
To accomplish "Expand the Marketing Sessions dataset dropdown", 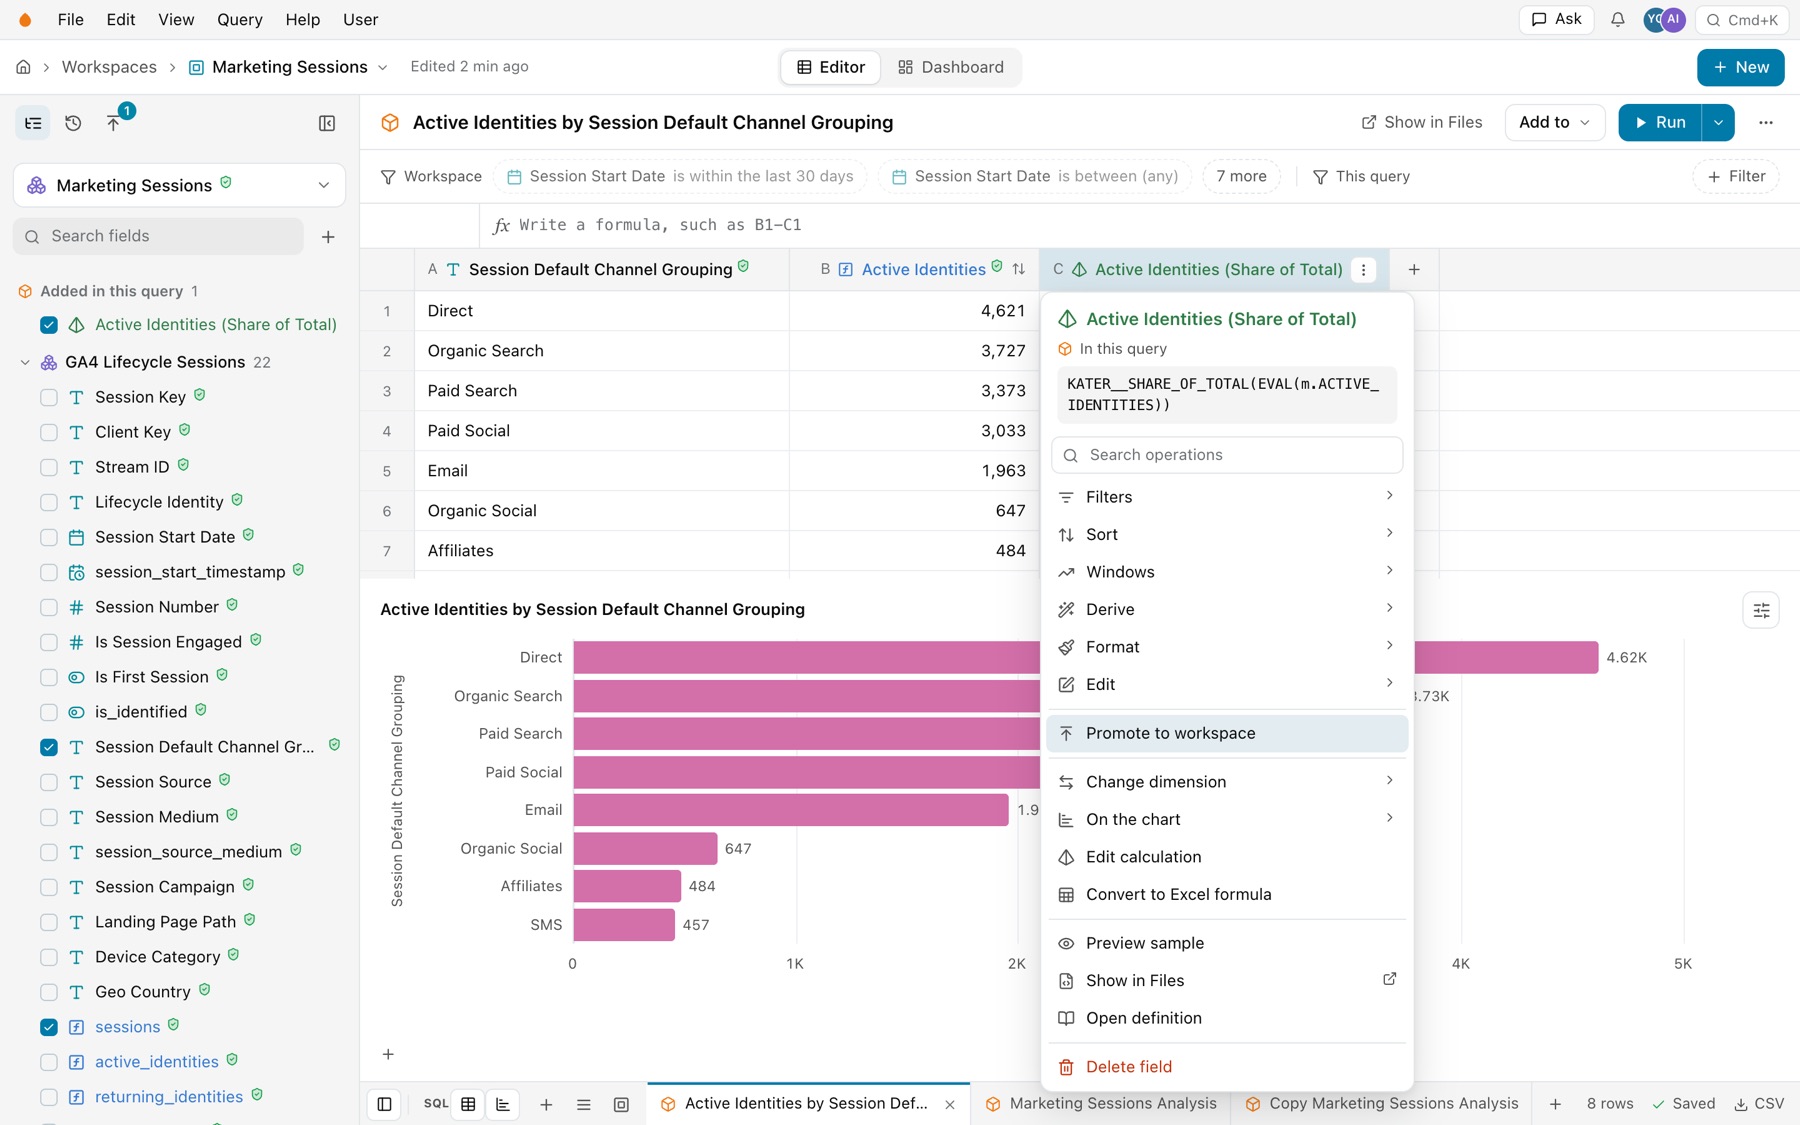I will tap(179, 185).
